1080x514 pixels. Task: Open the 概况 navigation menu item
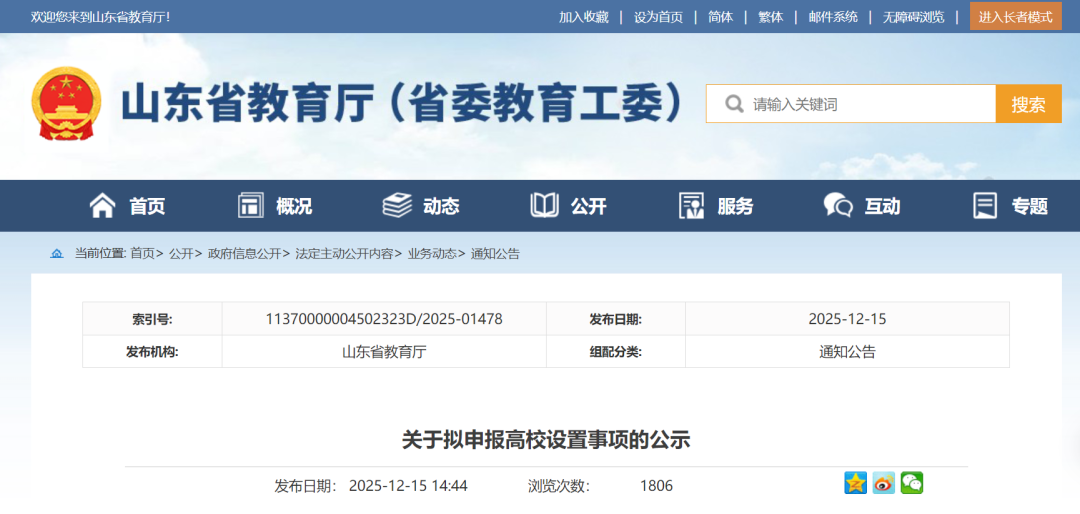[294, 206]
